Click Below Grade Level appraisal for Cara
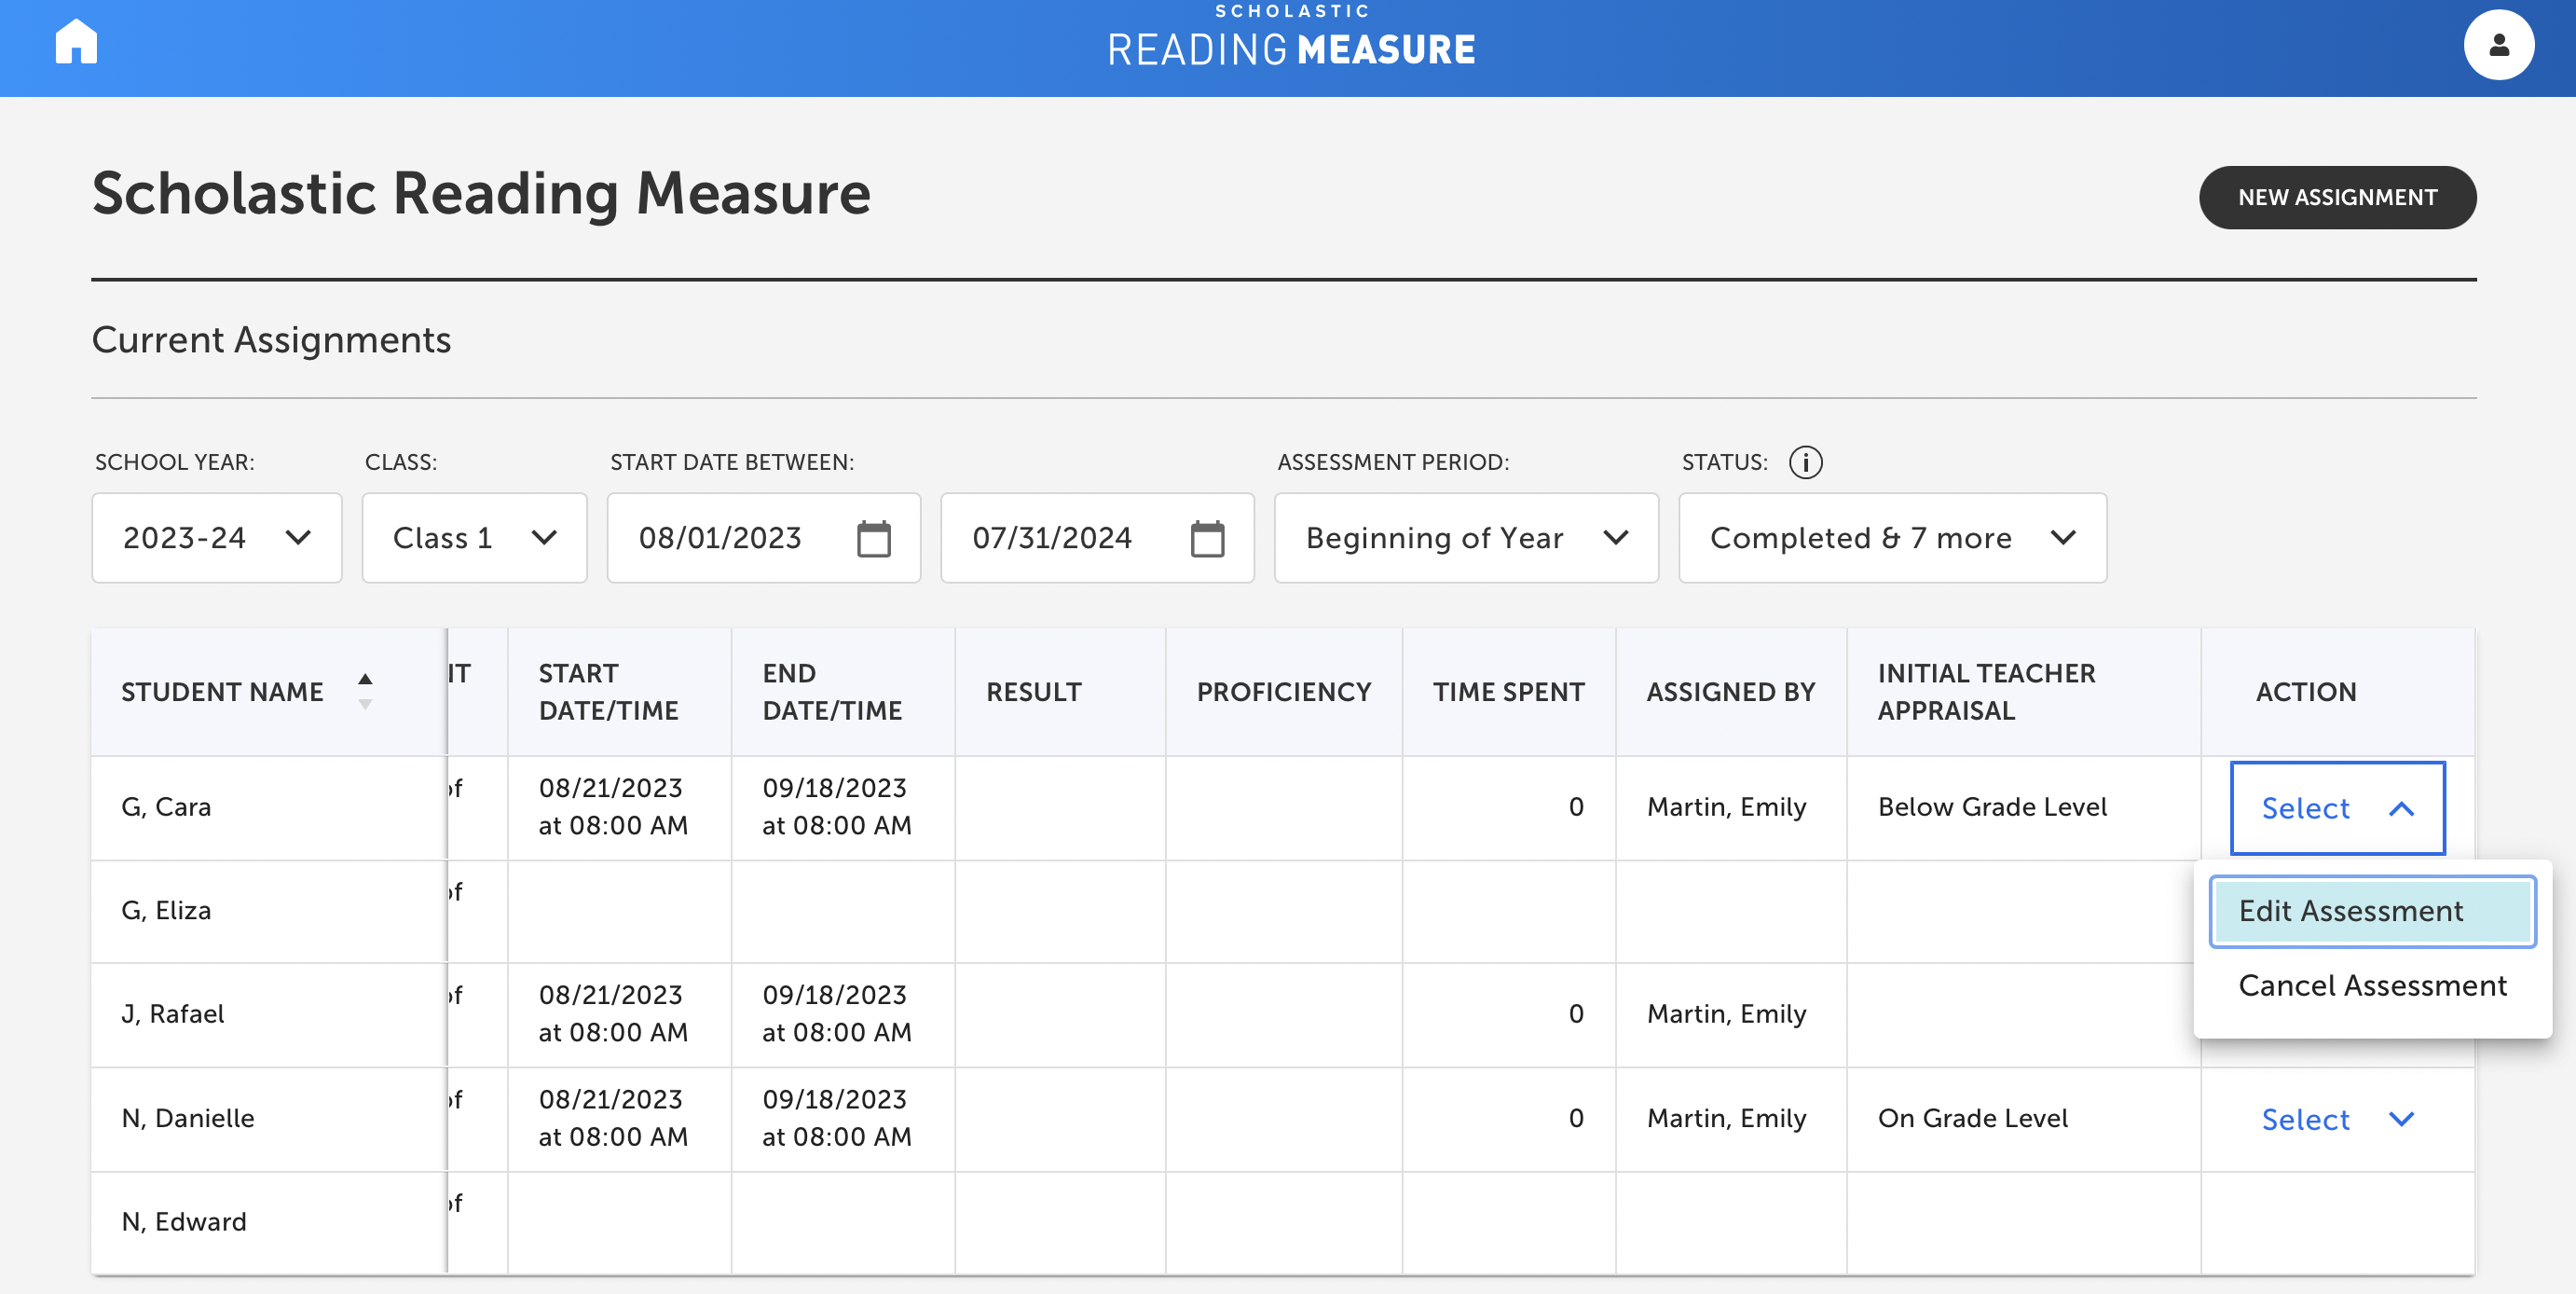This screenshot has height=1294, width=2576. point(1992,807)
